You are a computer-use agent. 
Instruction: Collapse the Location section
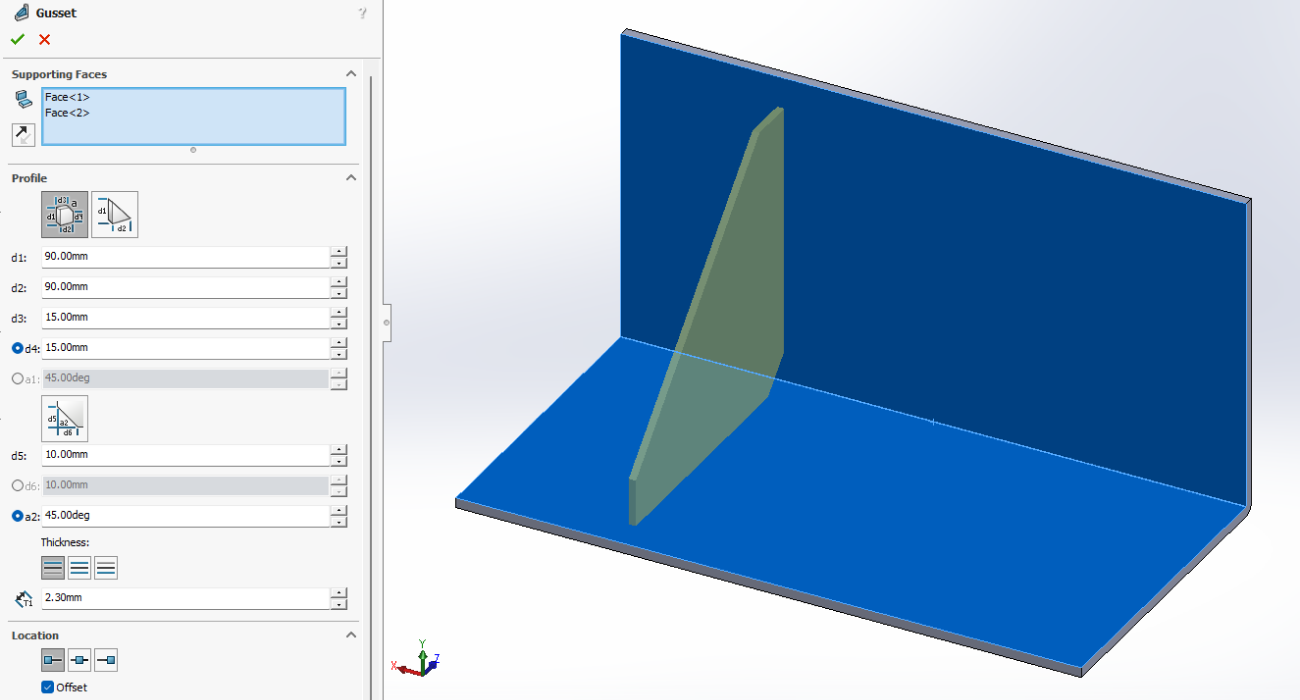point(351,635)
